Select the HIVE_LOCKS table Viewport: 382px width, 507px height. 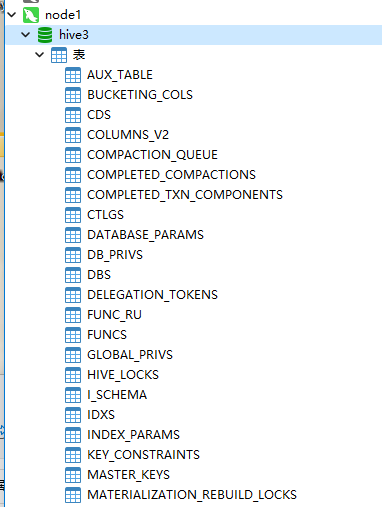tap(123, 375)
